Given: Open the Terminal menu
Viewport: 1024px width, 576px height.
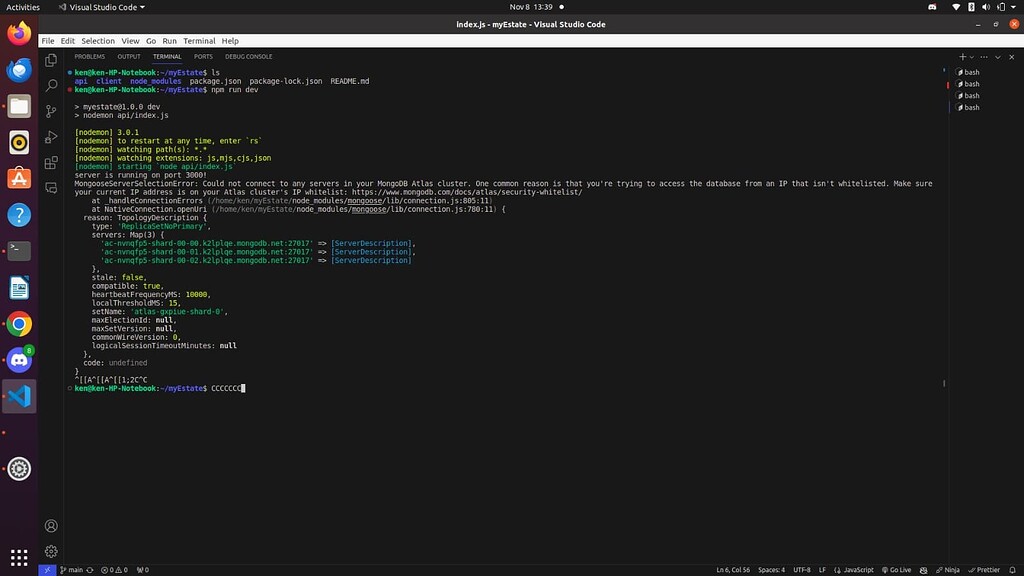Looking at the screenshot, I should pyautogui.click(x=199, y=40).
